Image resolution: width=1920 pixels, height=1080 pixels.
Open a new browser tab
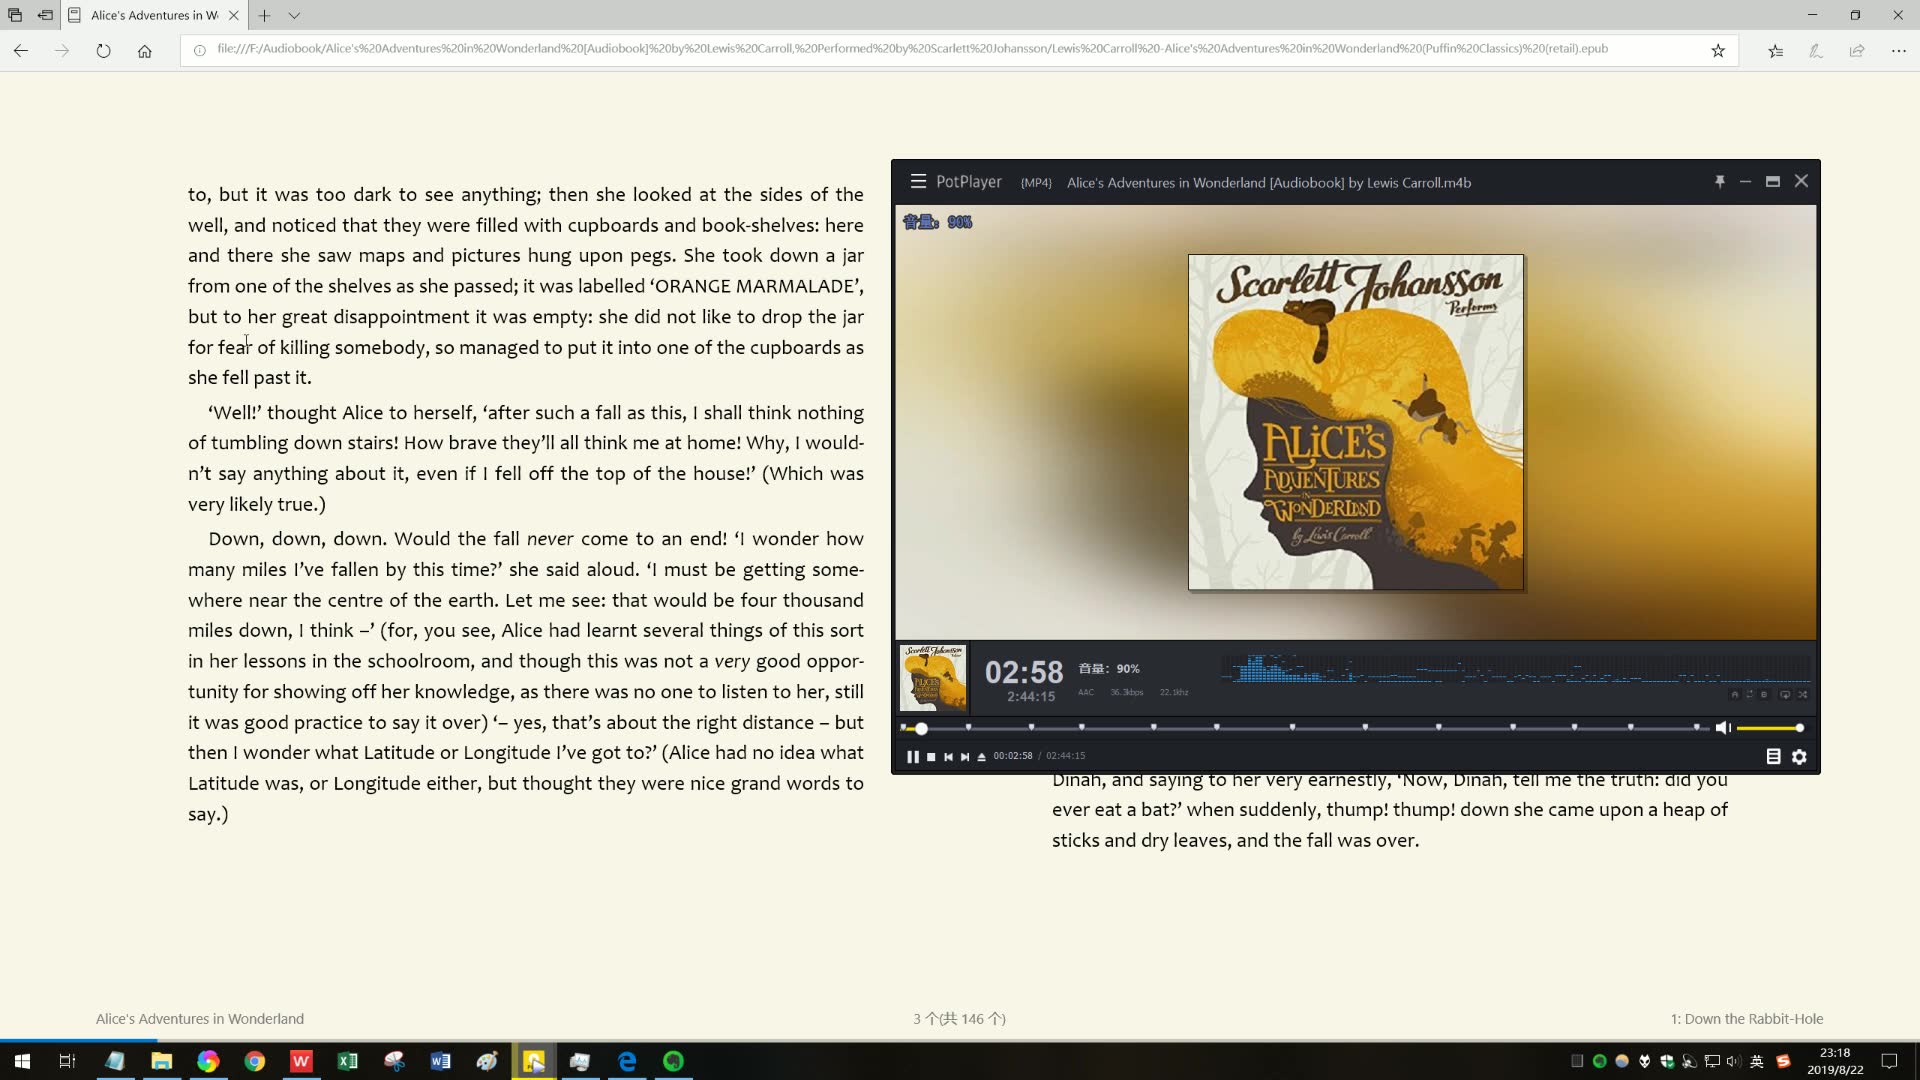tap(264, 15)
